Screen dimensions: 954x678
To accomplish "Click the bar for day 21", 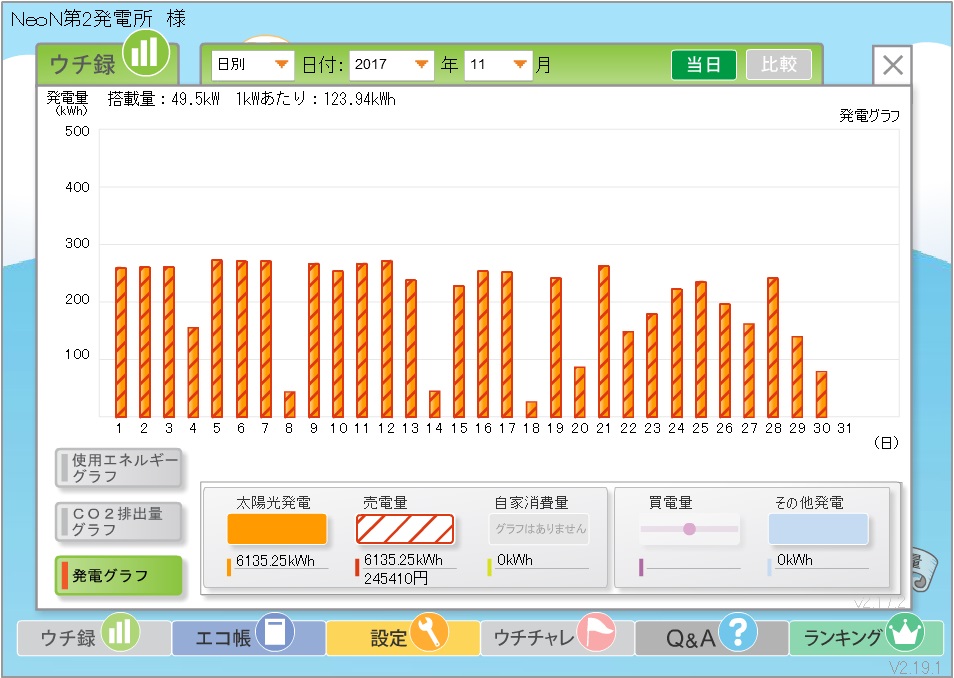I will click(604, 341).
